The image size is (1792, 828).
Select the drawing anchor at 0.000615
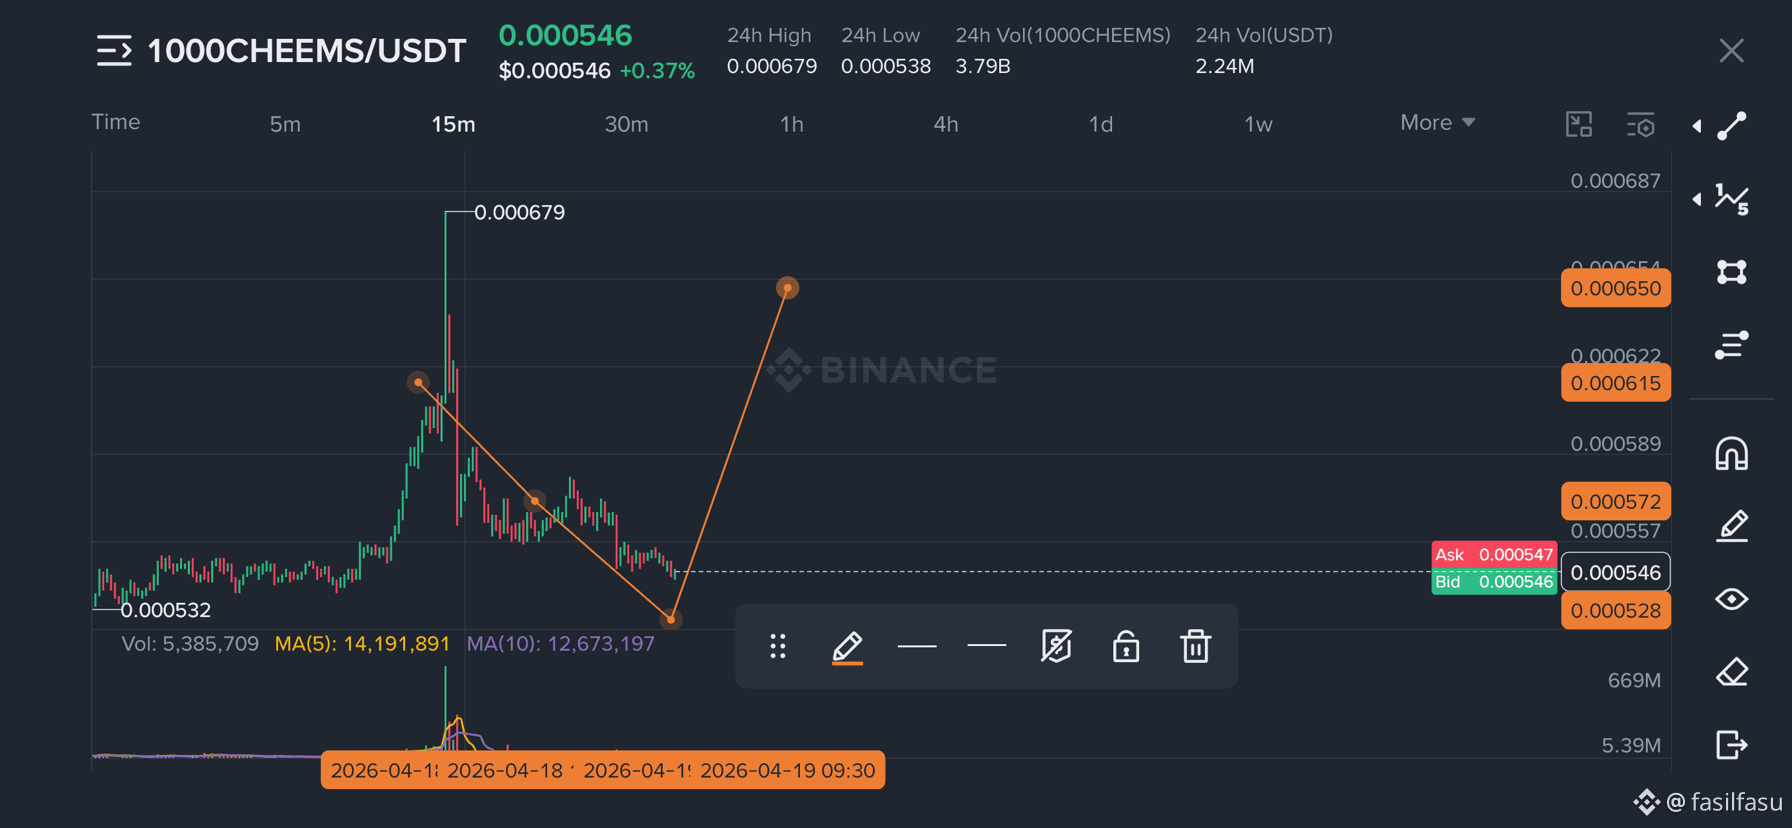[418, 382]
